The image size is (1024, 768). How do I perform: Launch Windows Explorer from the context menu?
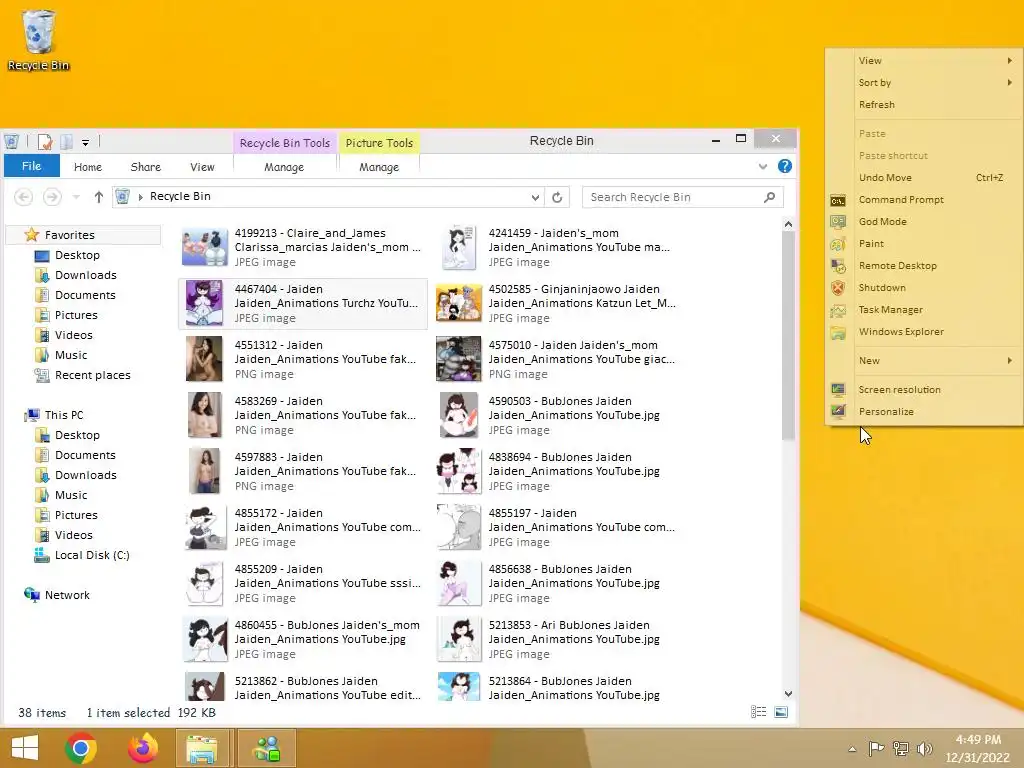click(901, 332)
